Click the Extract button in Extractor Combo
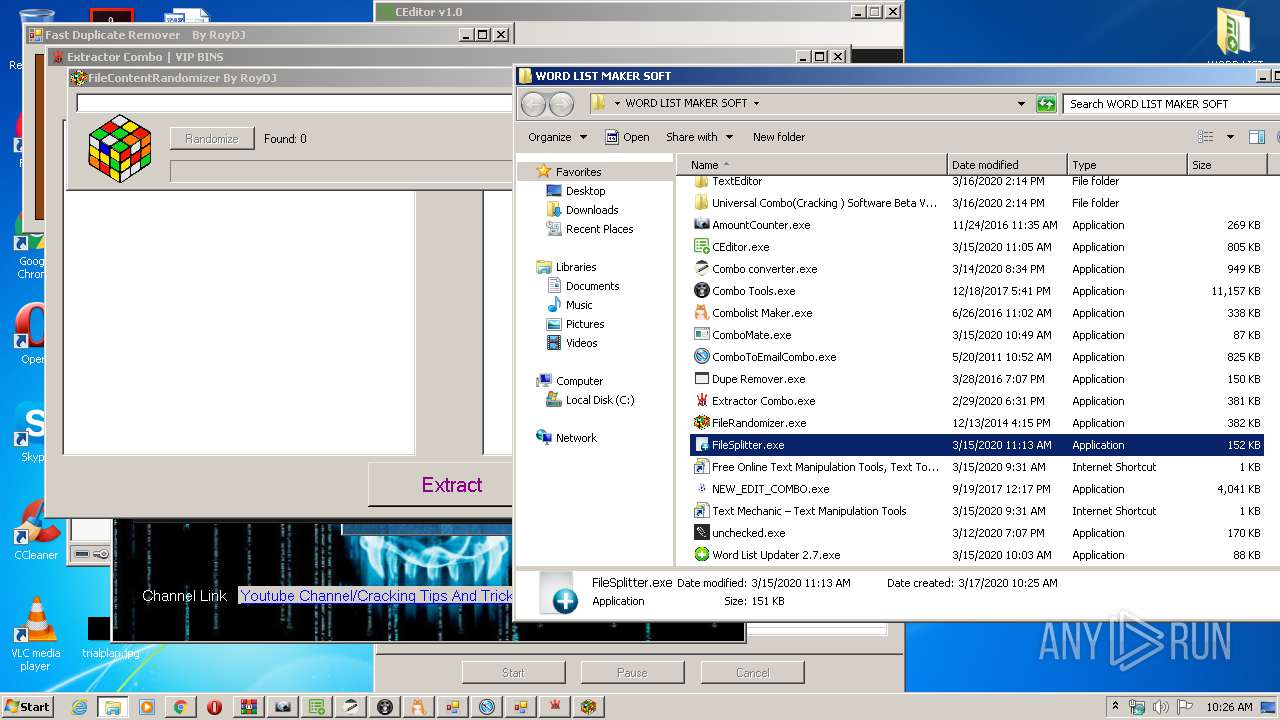Viewport: 1280px width, 720px height. coord(451,485)
